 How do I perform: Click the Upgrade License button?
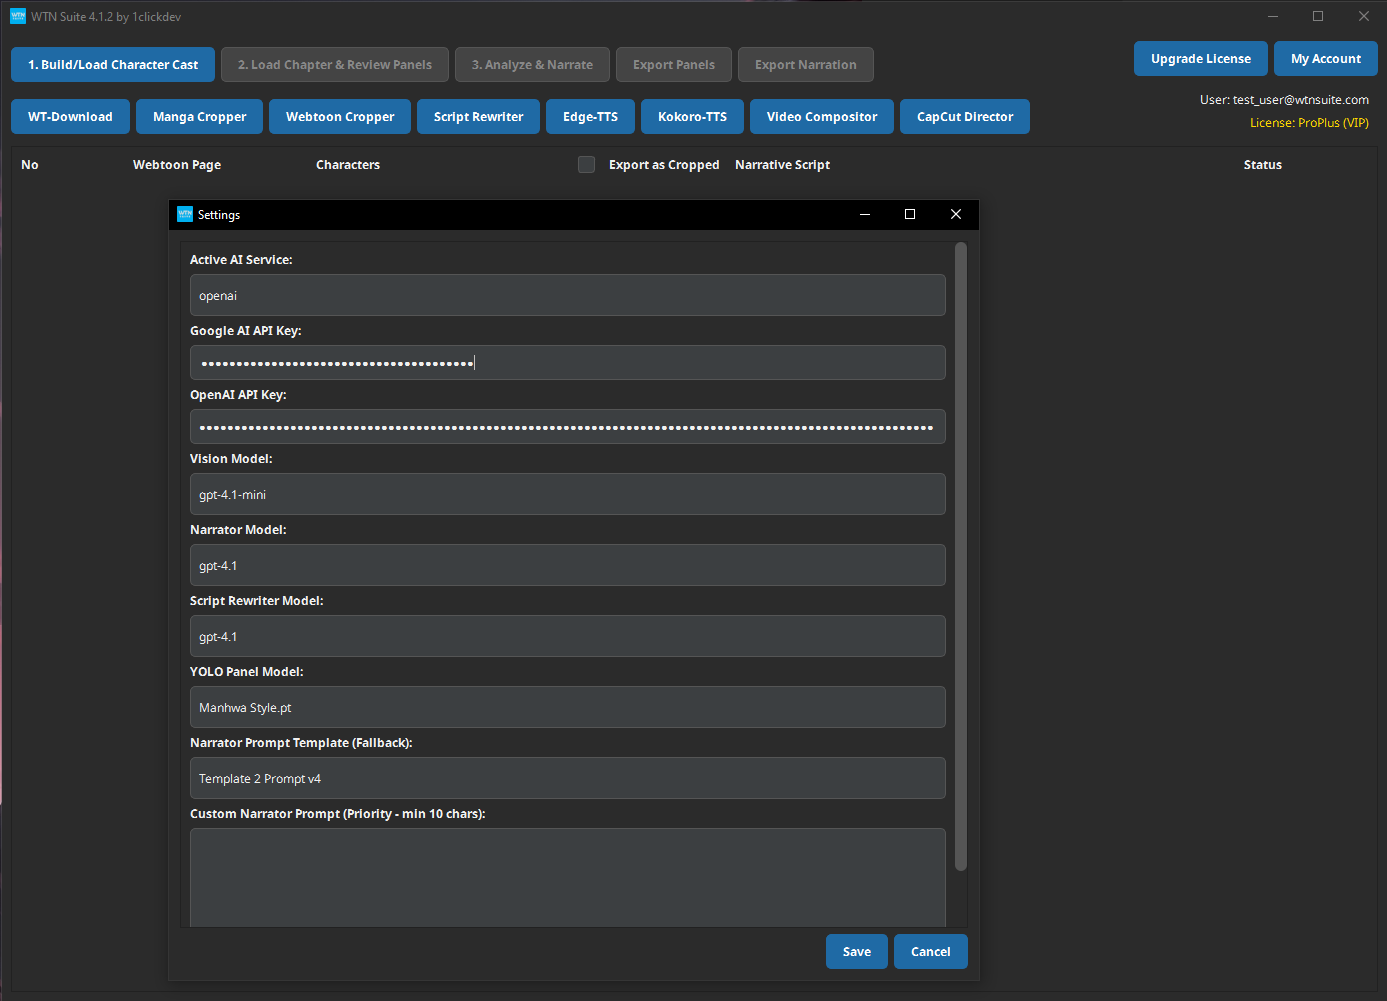1200,58
